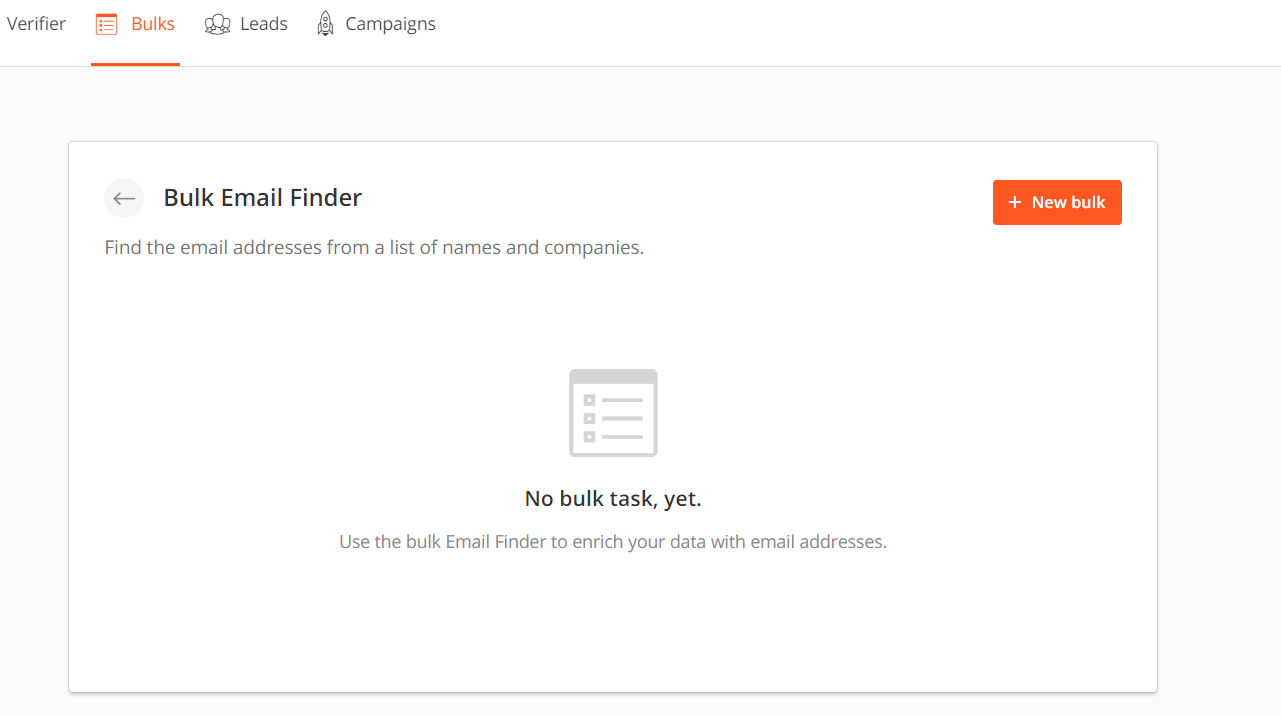This screenshot has width=1281, height=716.
Task: Switch to the Leads tab
Action: tap(264, 24)
